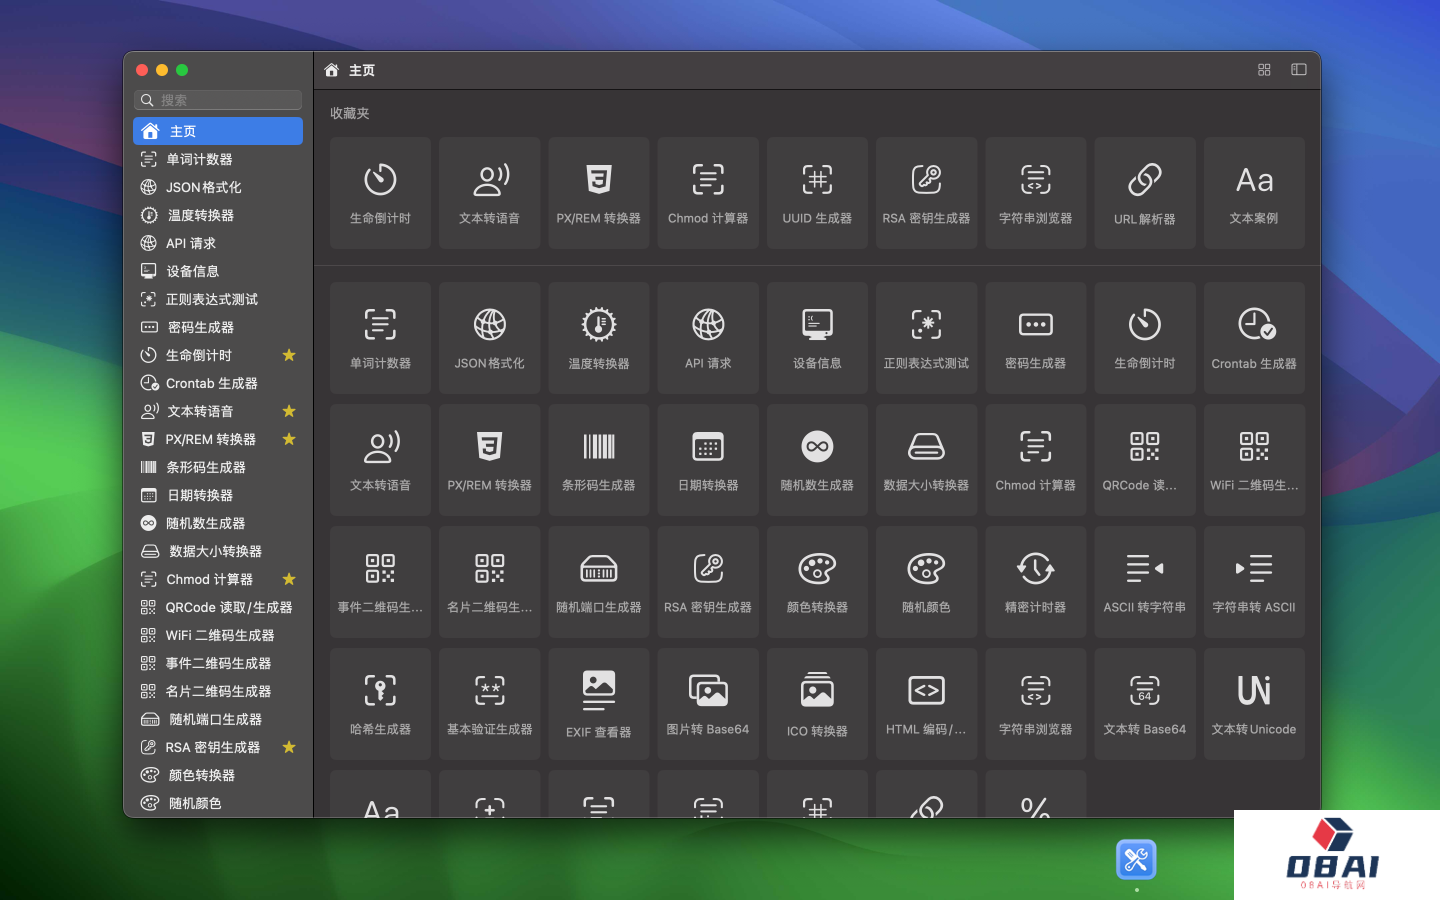This screenshot has height=900, width=1440.
Task: Open the QRCode 读… tile in the grid
Action: (x=1144, y=460)
